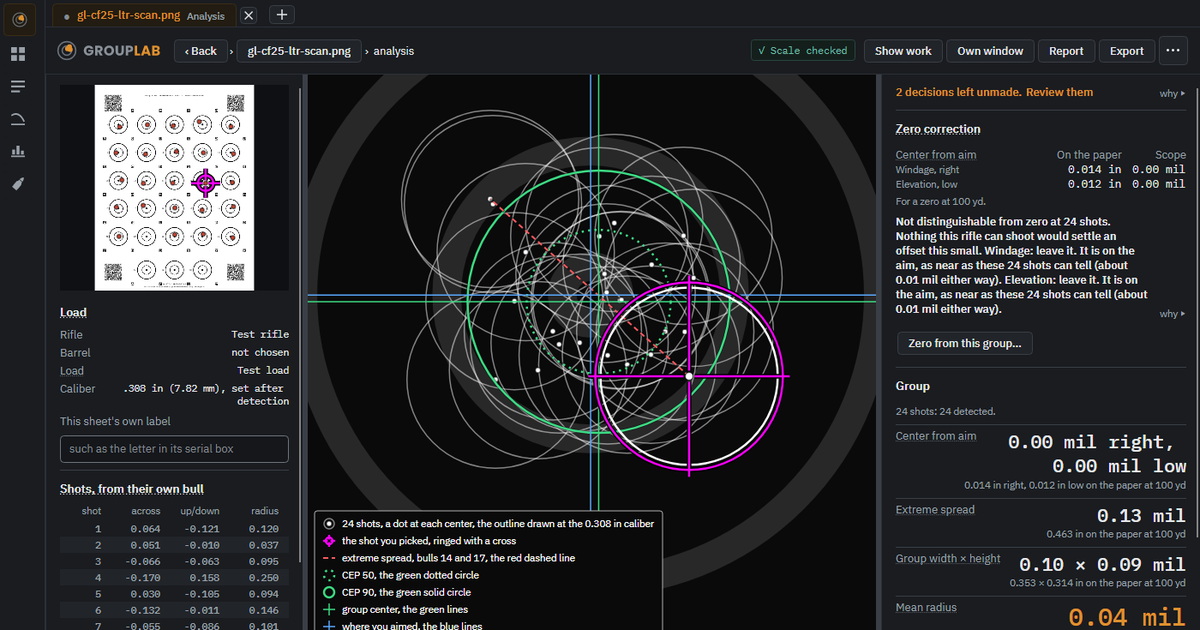Click the 24 shots legend marker icon

tap(329, 523)
